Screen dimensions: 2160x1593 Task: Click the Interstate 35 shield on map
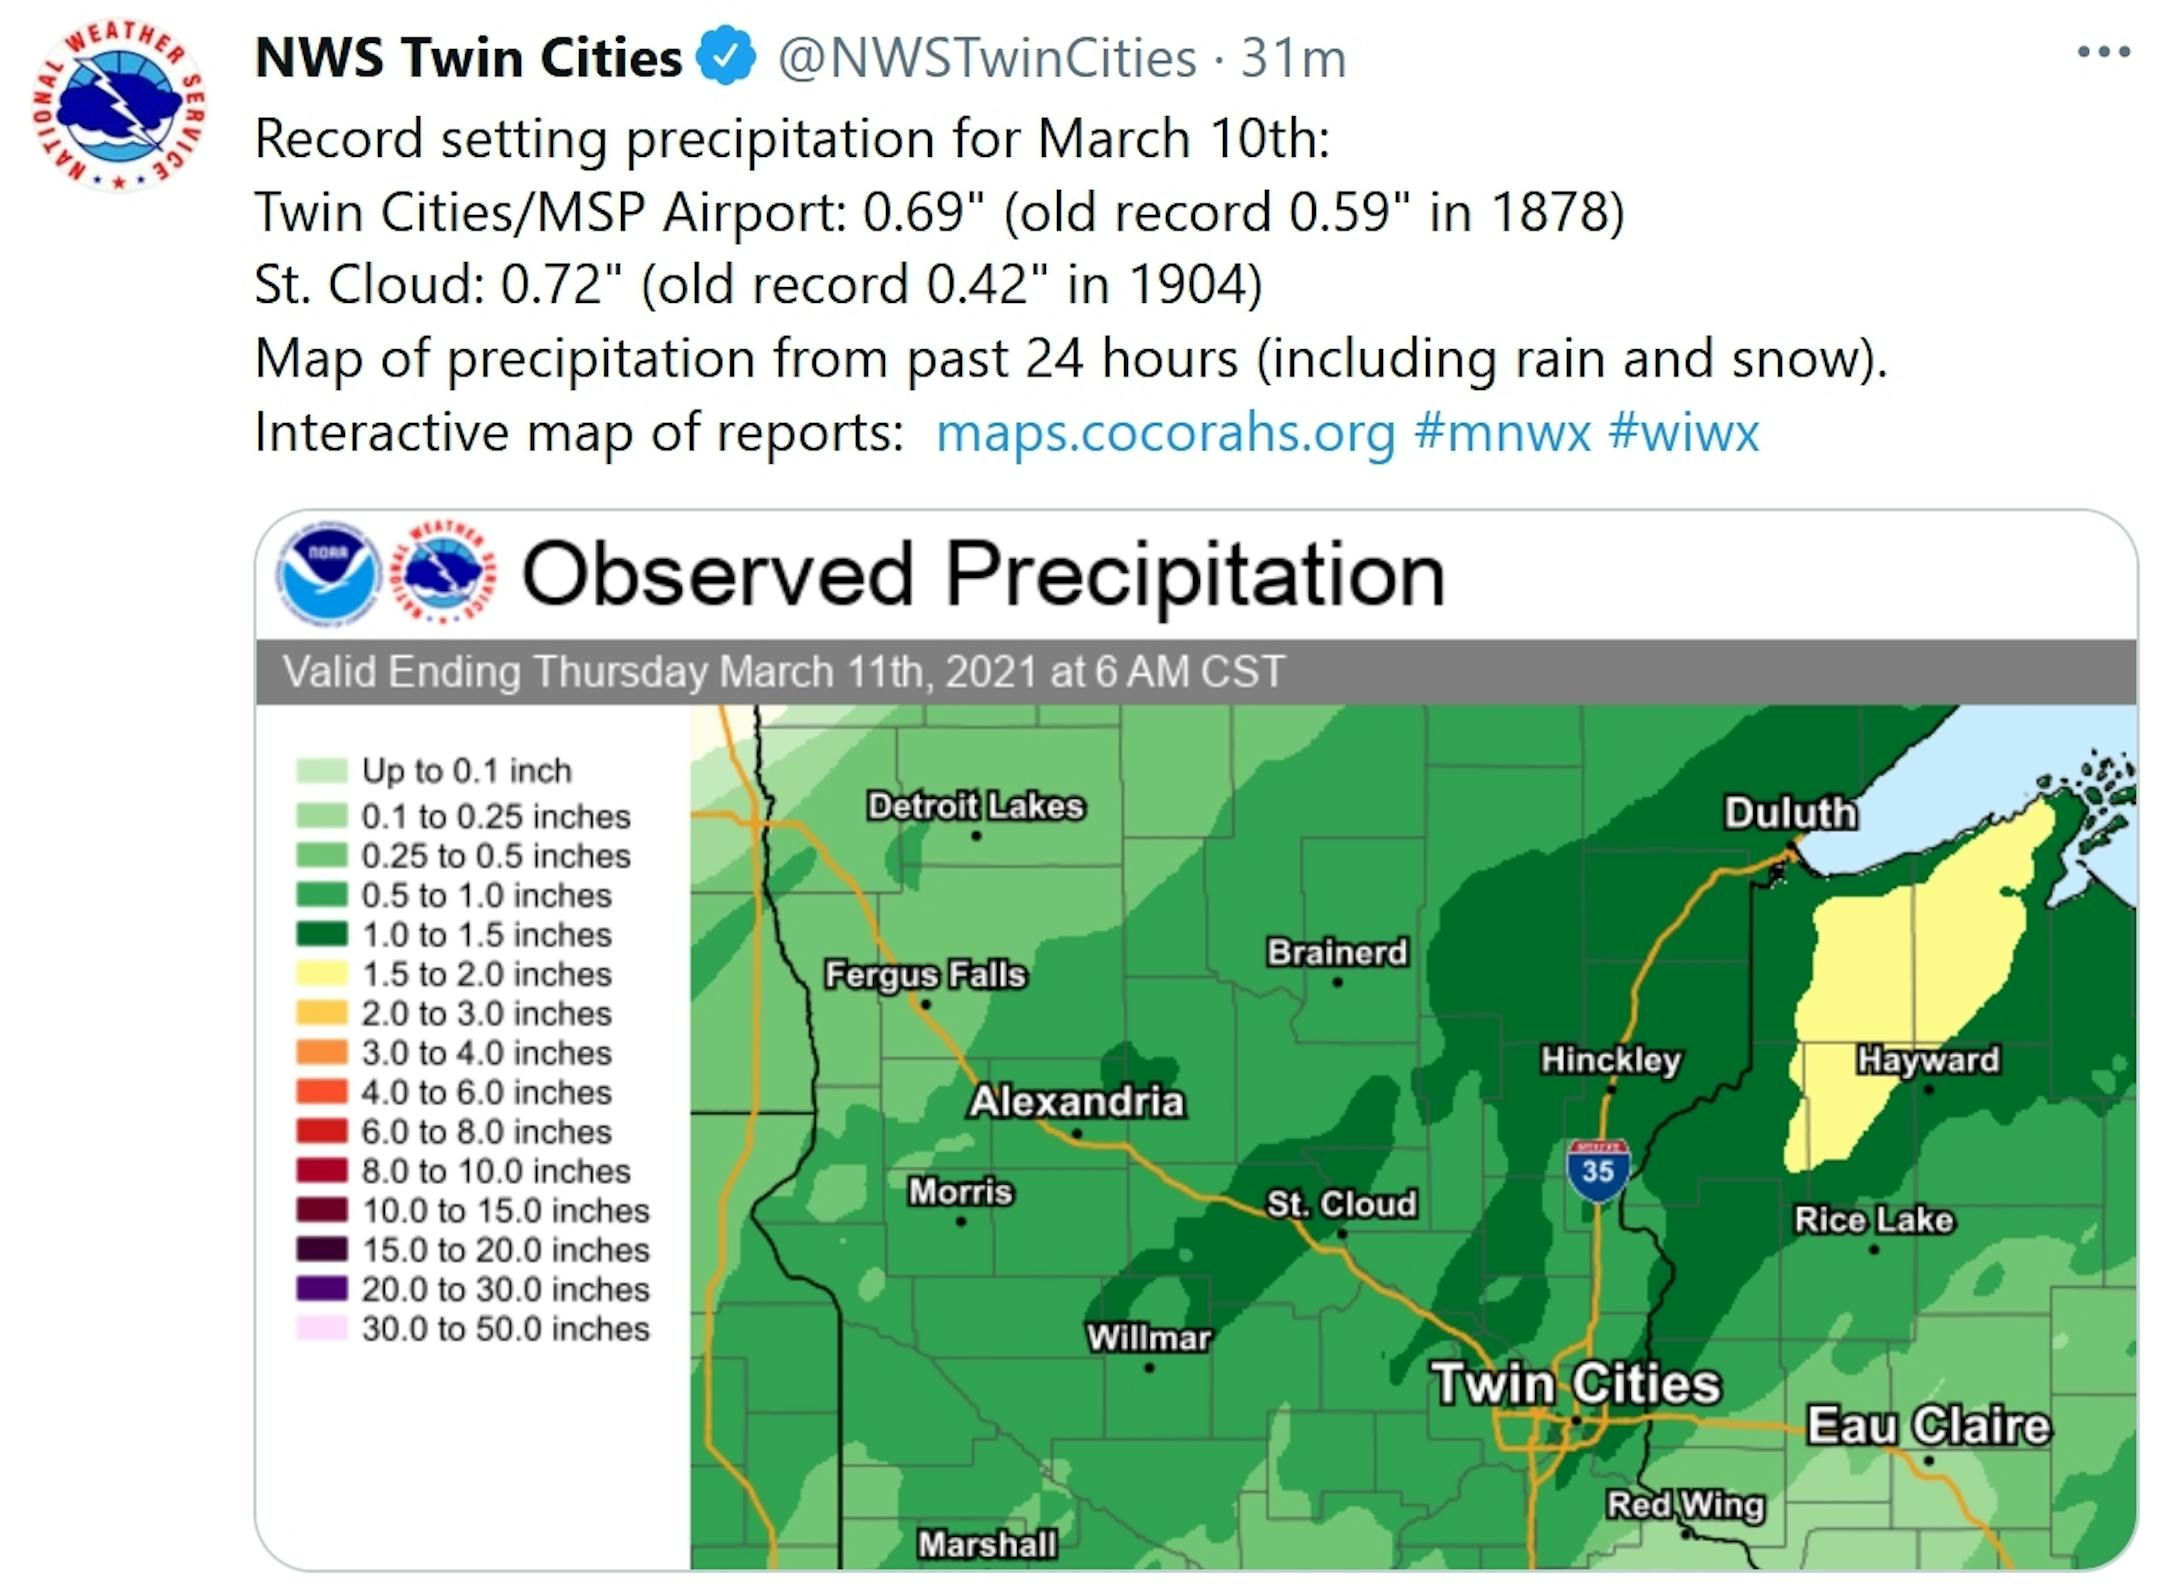point(1598,1169)
